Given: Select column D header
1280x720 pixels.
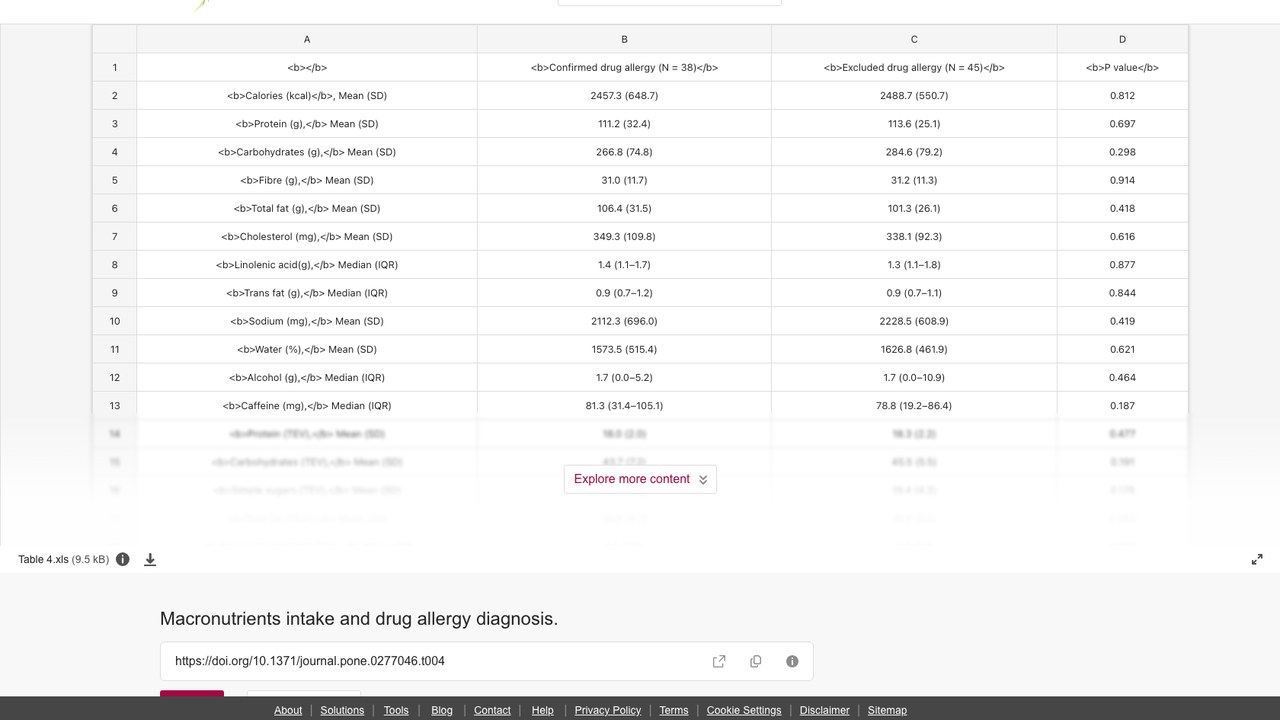Looking at the screenshot, I should coord(1122,39).
